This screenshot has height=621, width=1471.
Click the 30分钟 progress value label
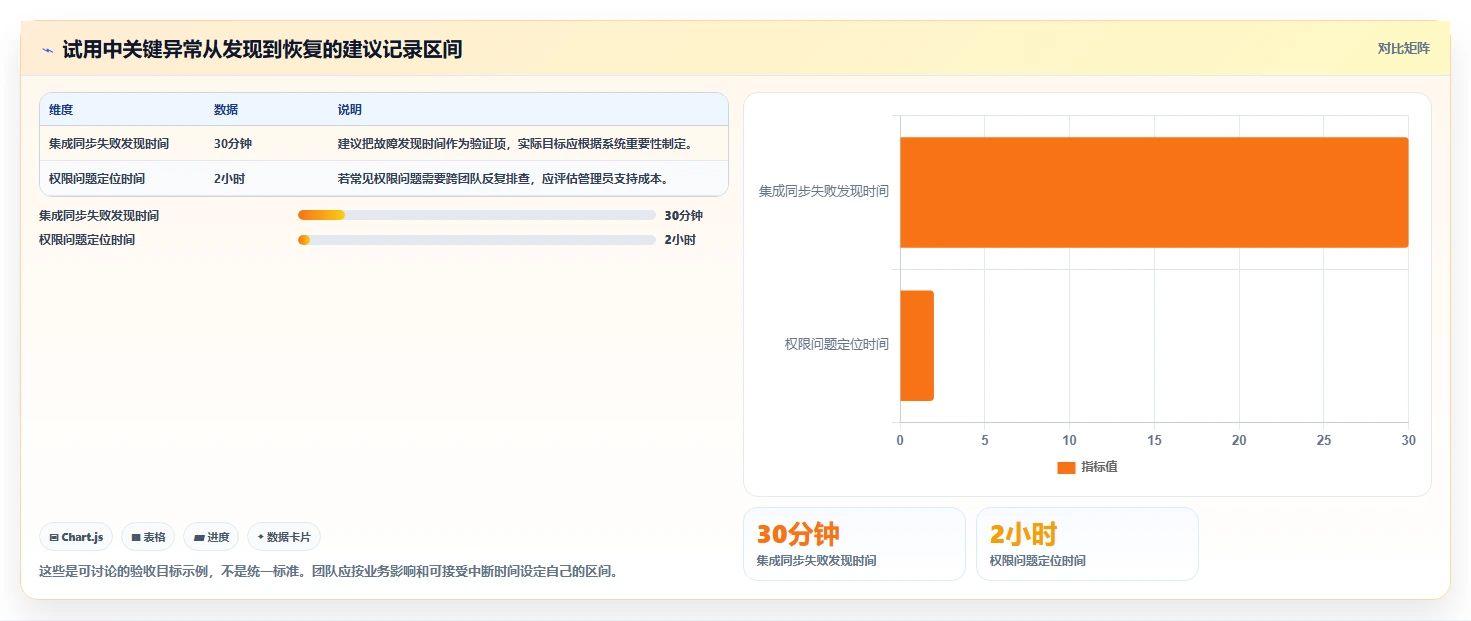coord(684,215)
